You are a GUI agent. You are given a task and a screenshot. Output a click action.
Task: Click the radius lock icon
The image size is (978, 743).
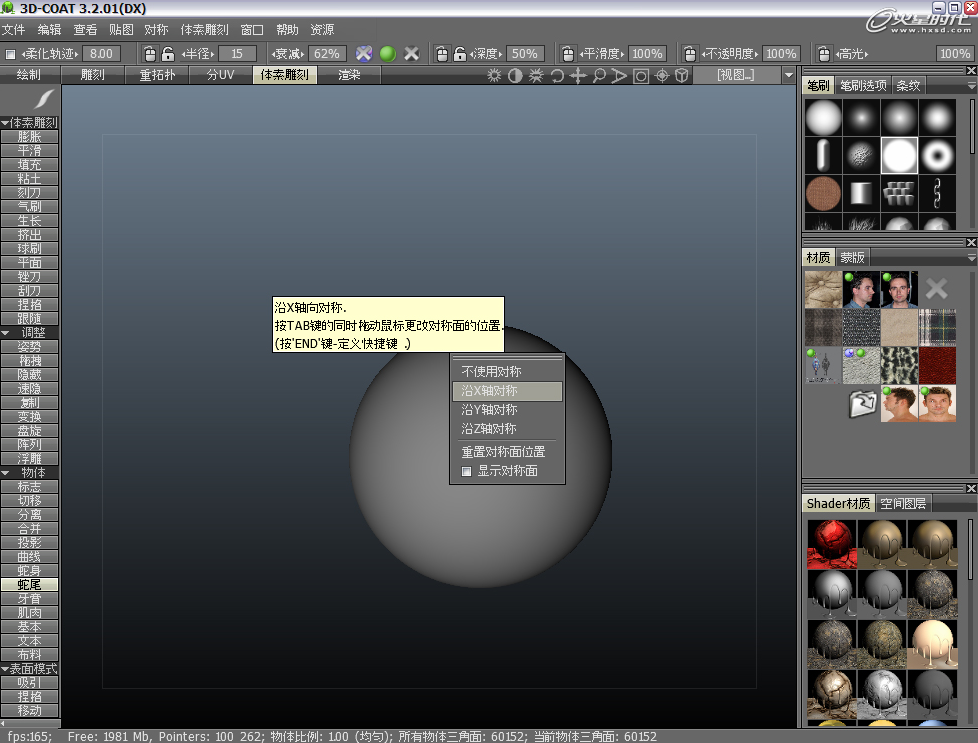point(168,53)
